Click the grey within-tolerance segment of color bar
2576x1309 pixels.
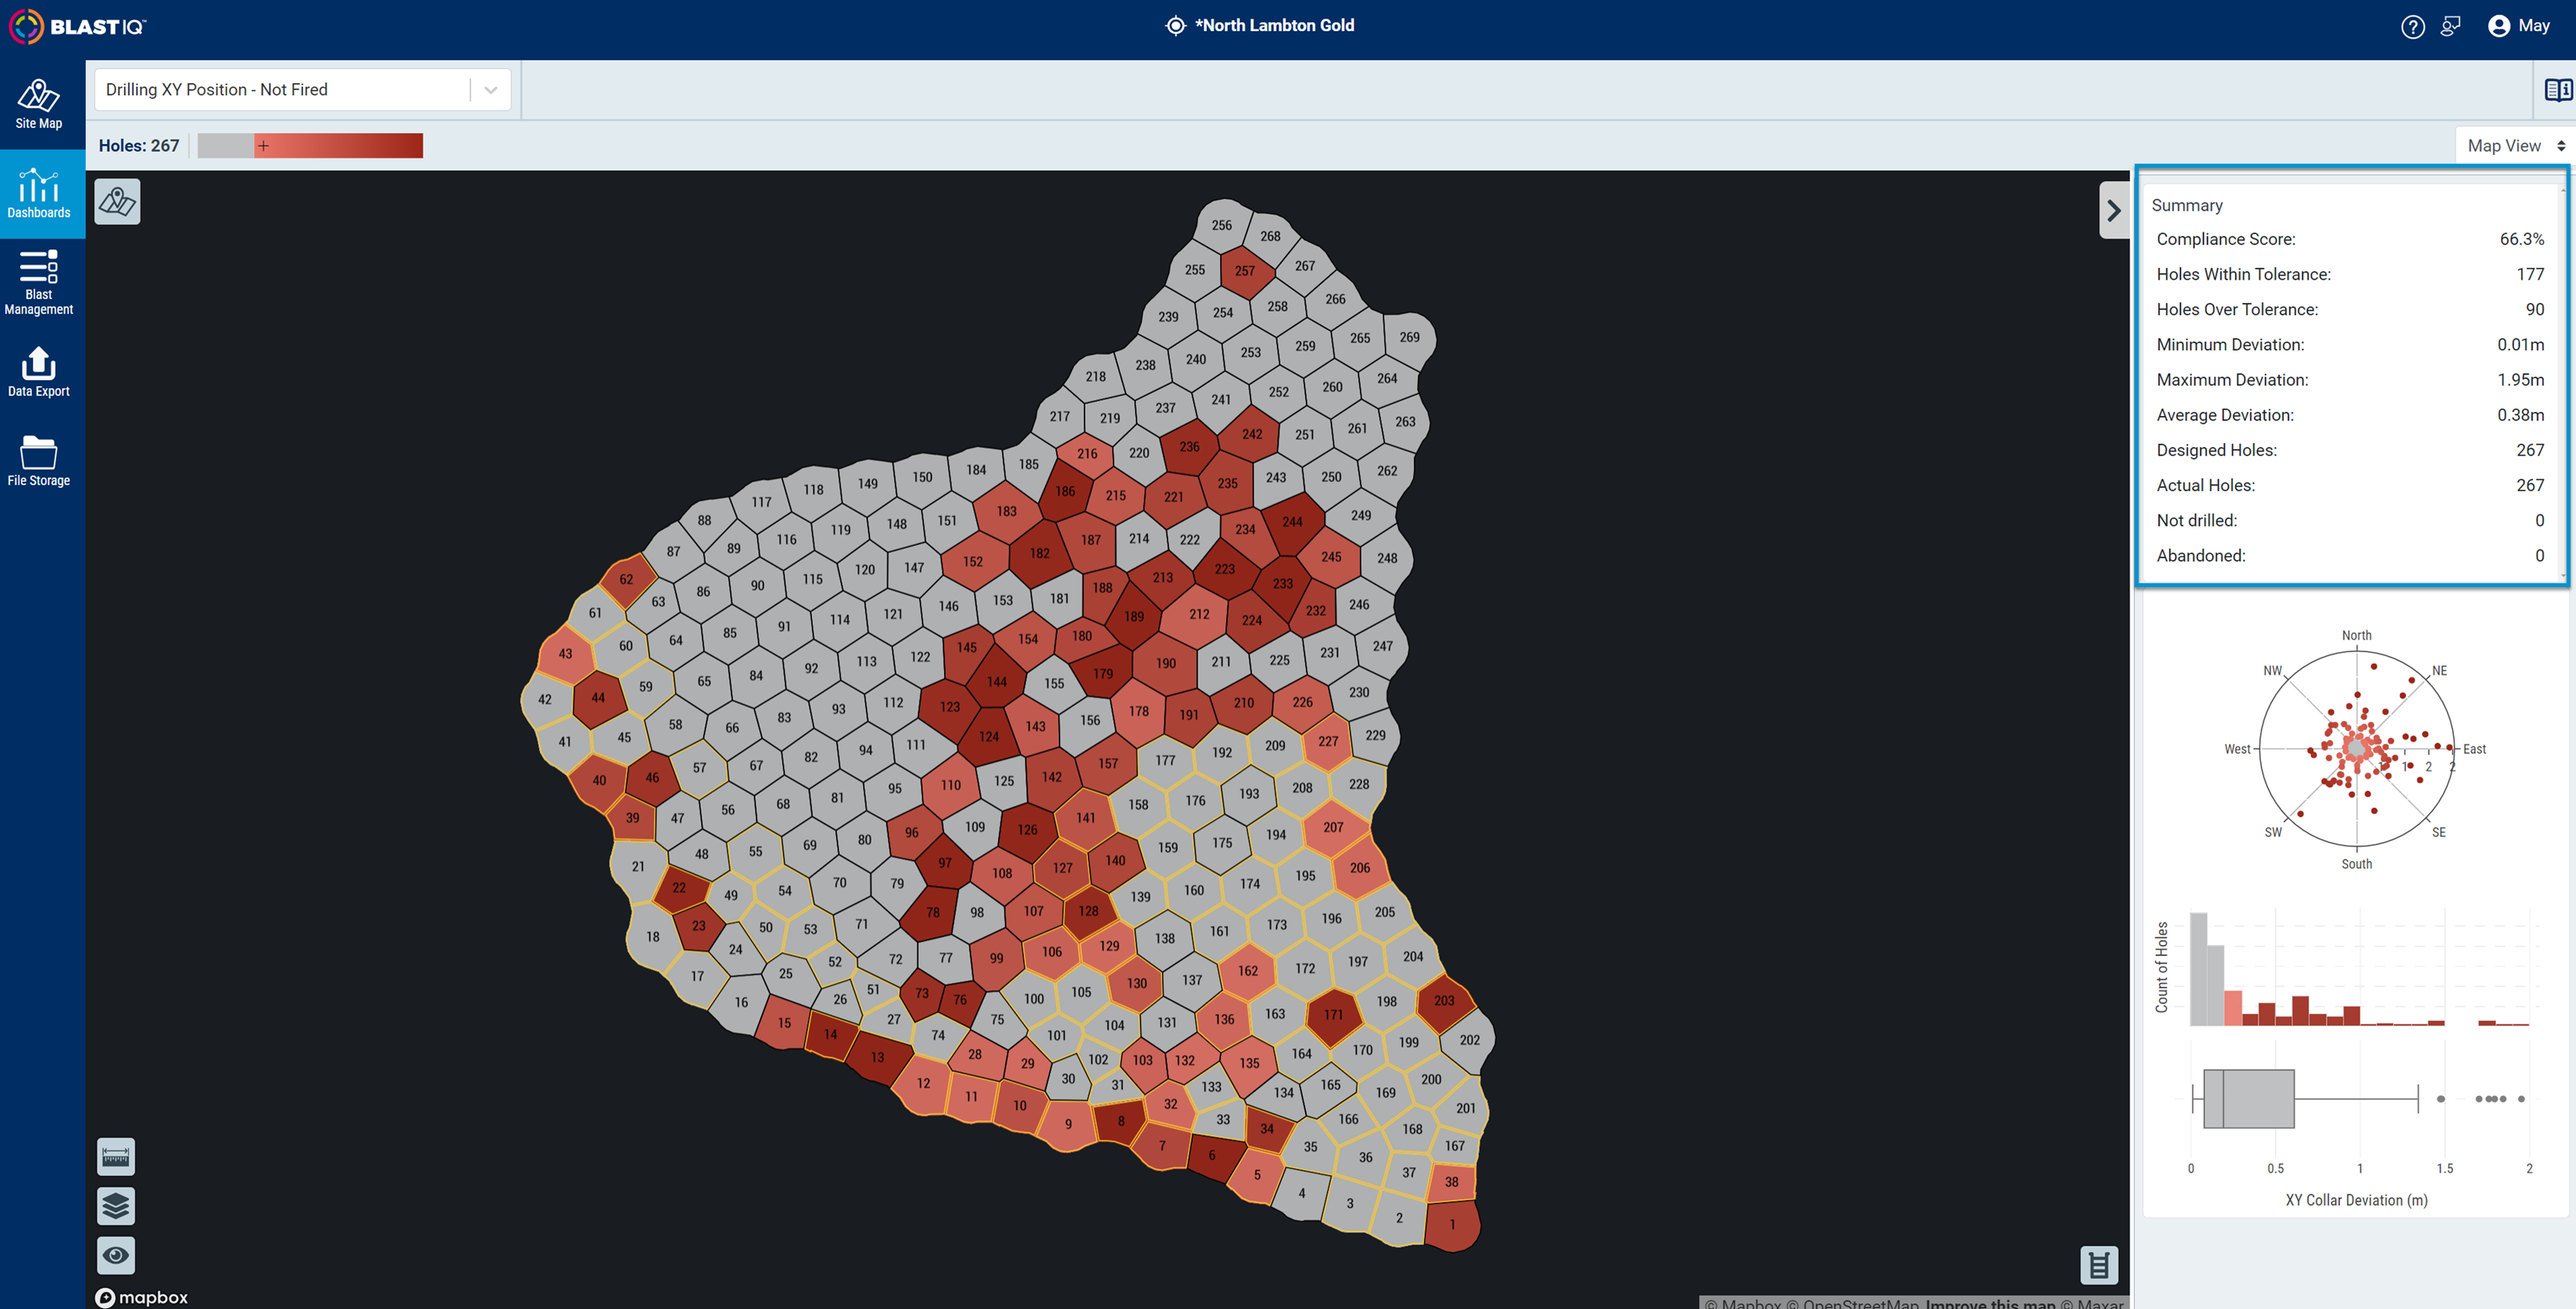[x=226, y=146]
